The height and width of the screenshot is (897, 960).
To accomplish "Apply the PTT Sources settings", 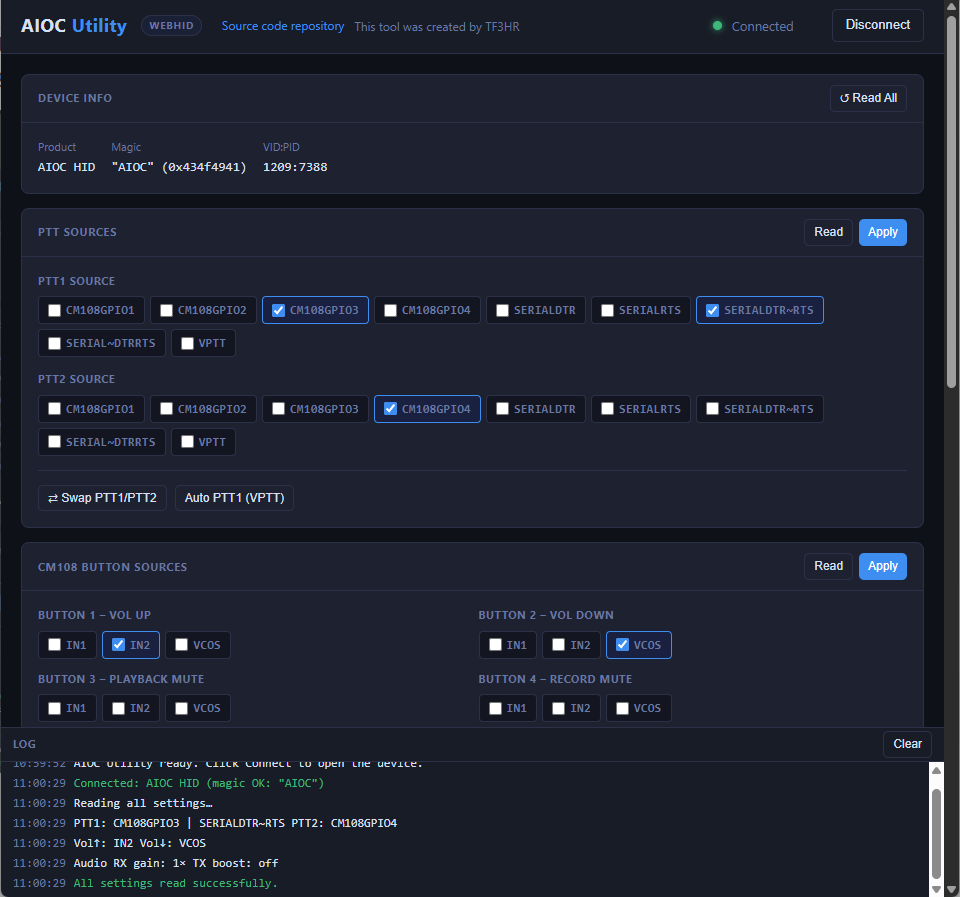I will (882, 232).
